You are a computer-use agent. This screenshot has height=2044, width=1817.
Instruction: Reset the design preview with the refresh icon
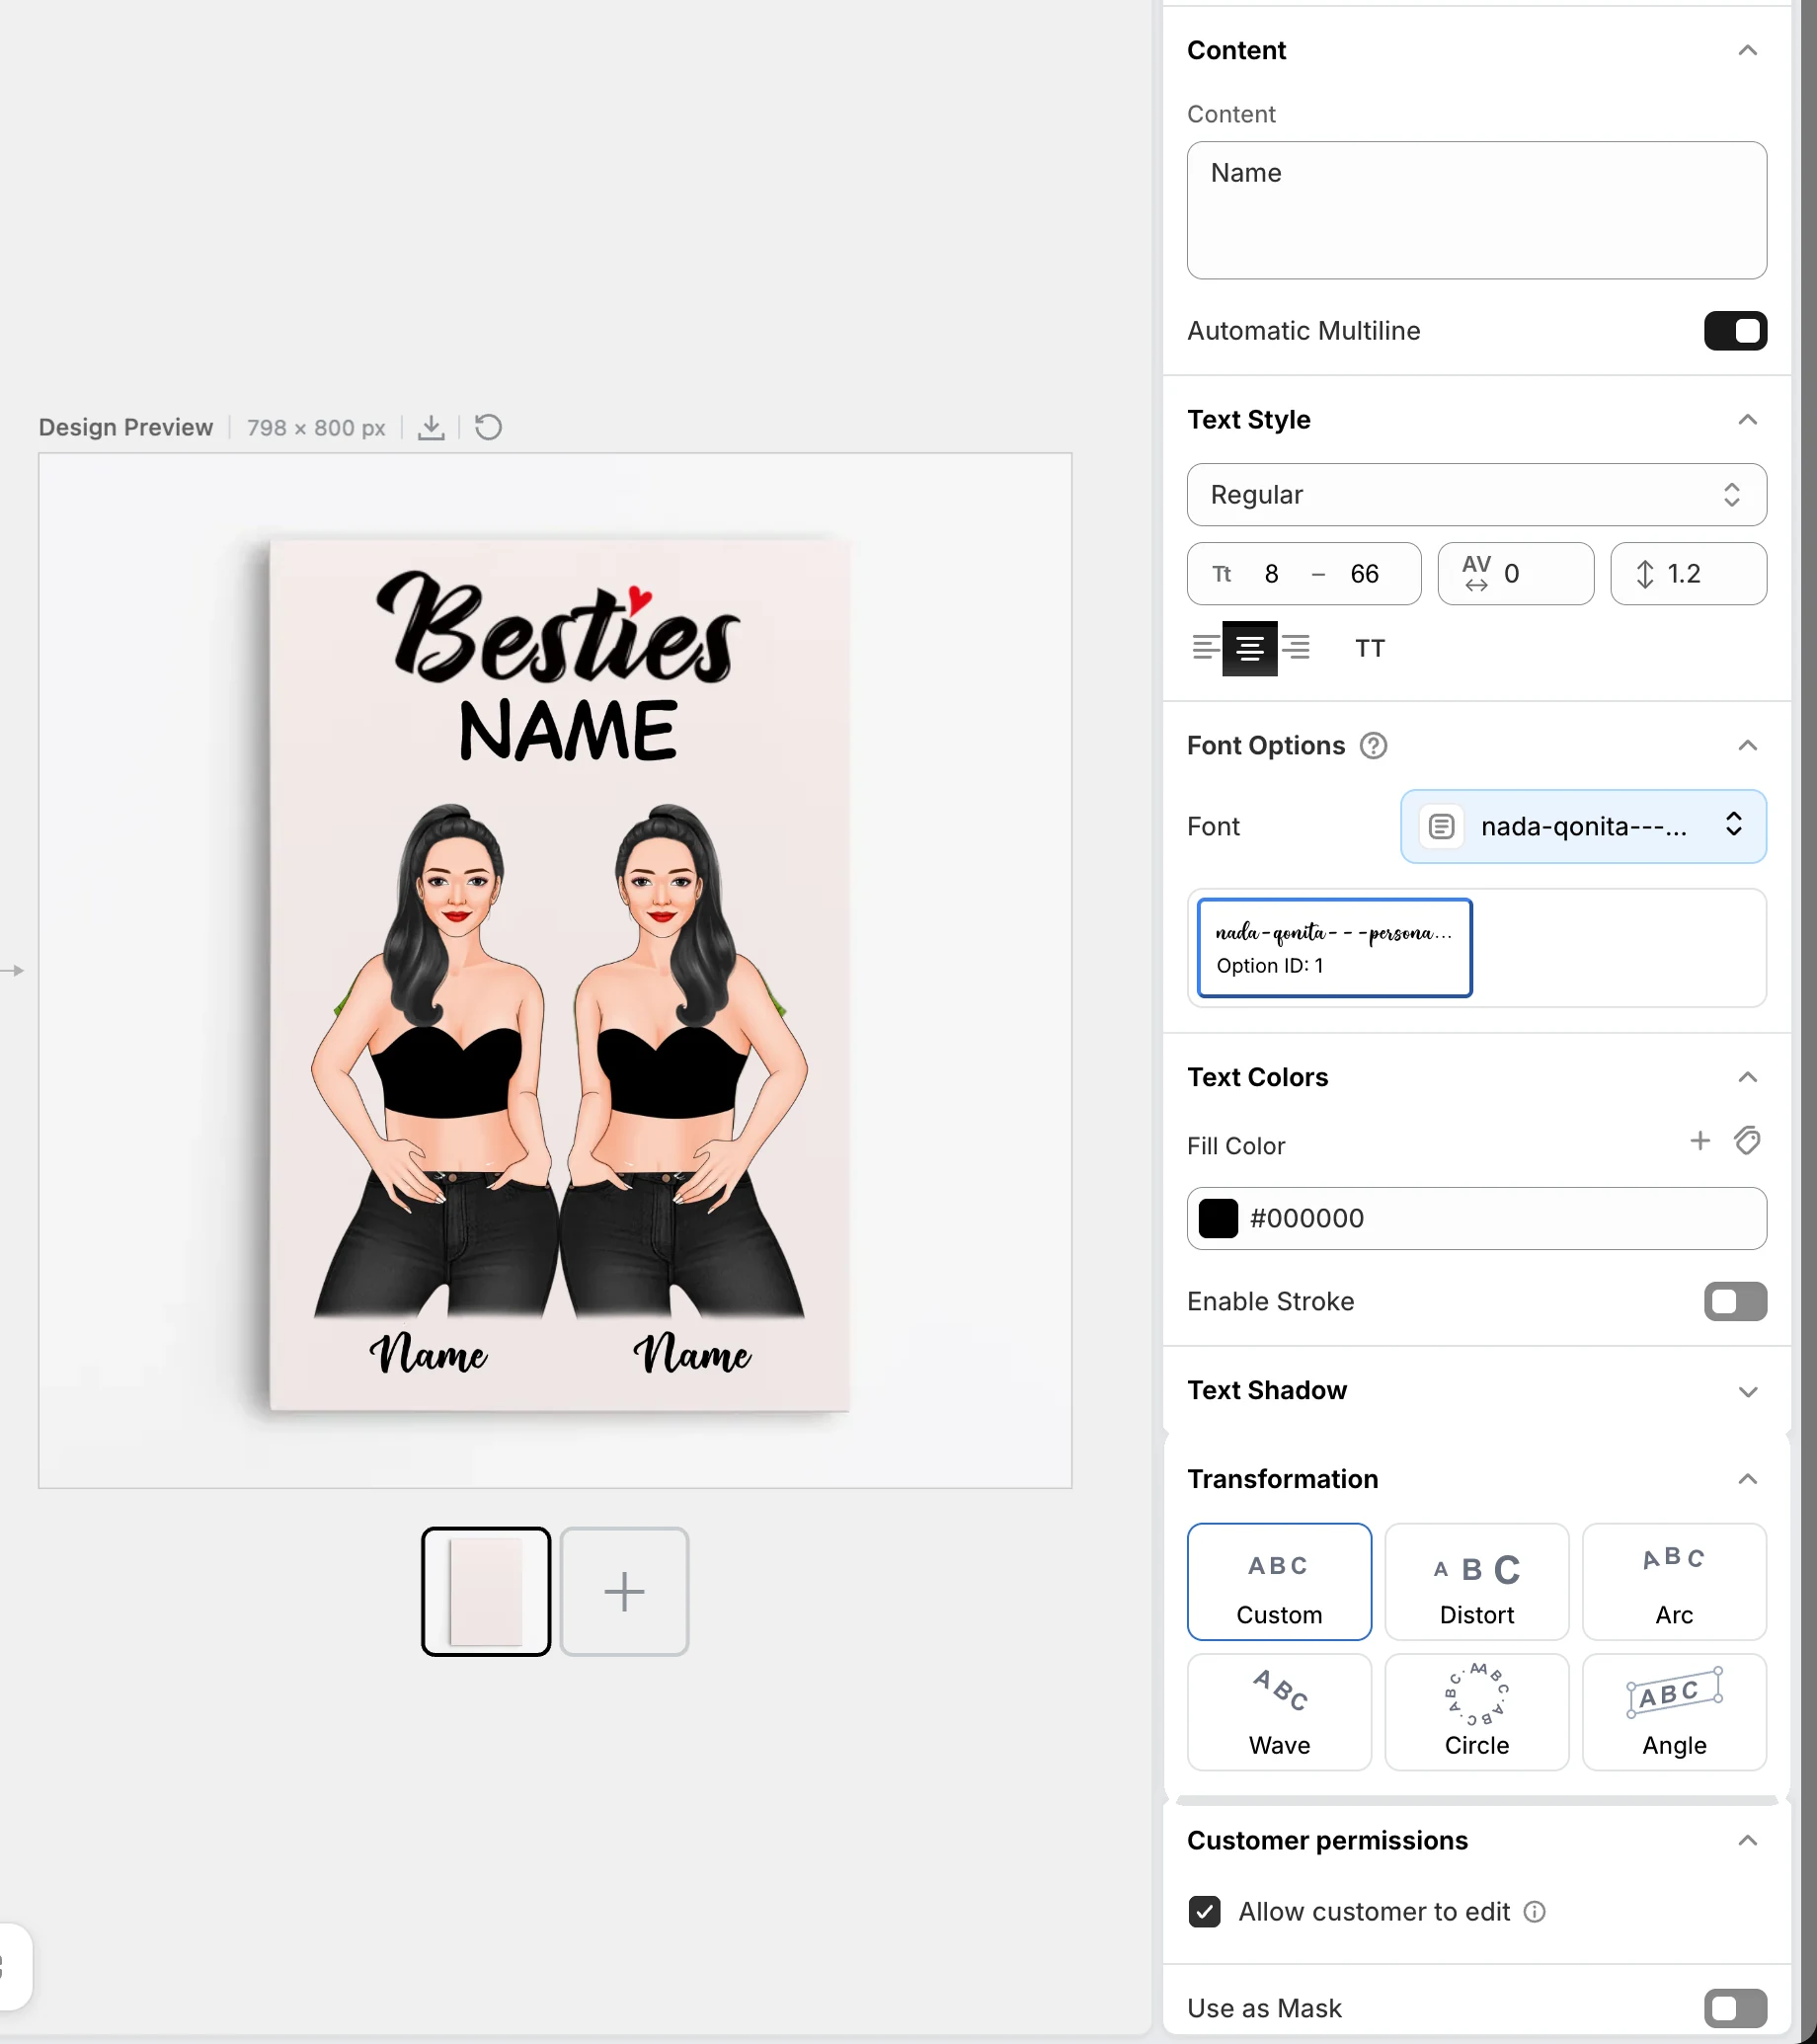pos(488,427)
